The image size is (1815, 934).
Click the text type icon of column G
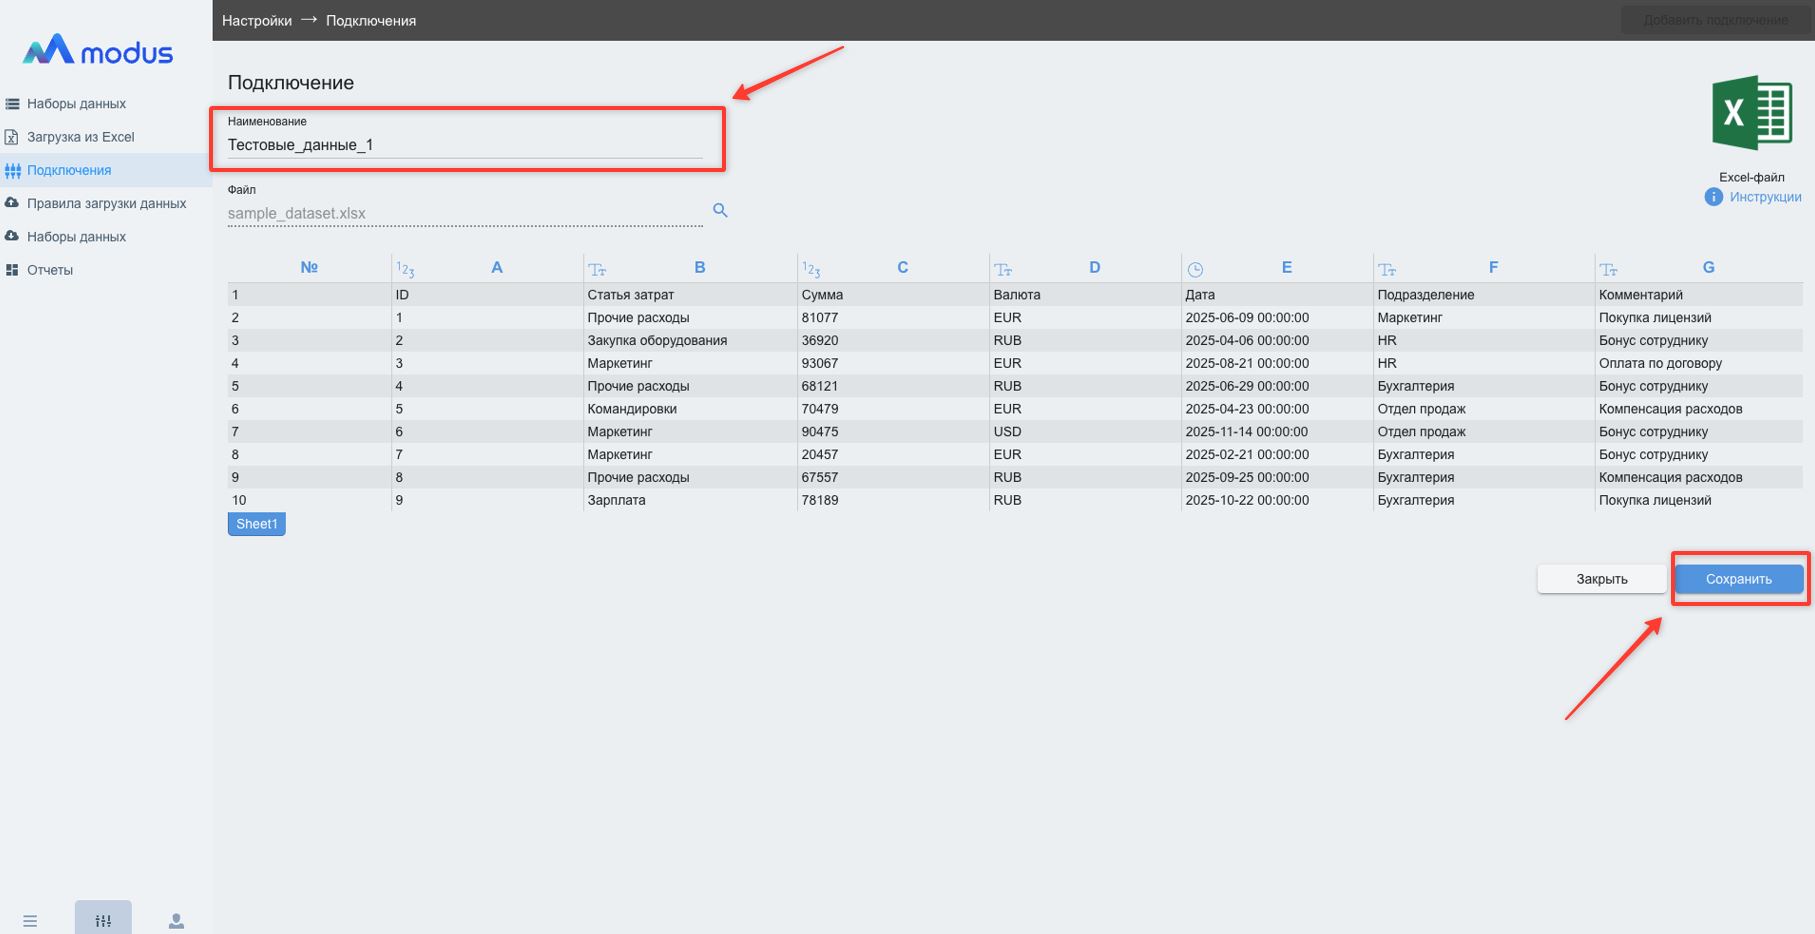[x=1608, y=269]
